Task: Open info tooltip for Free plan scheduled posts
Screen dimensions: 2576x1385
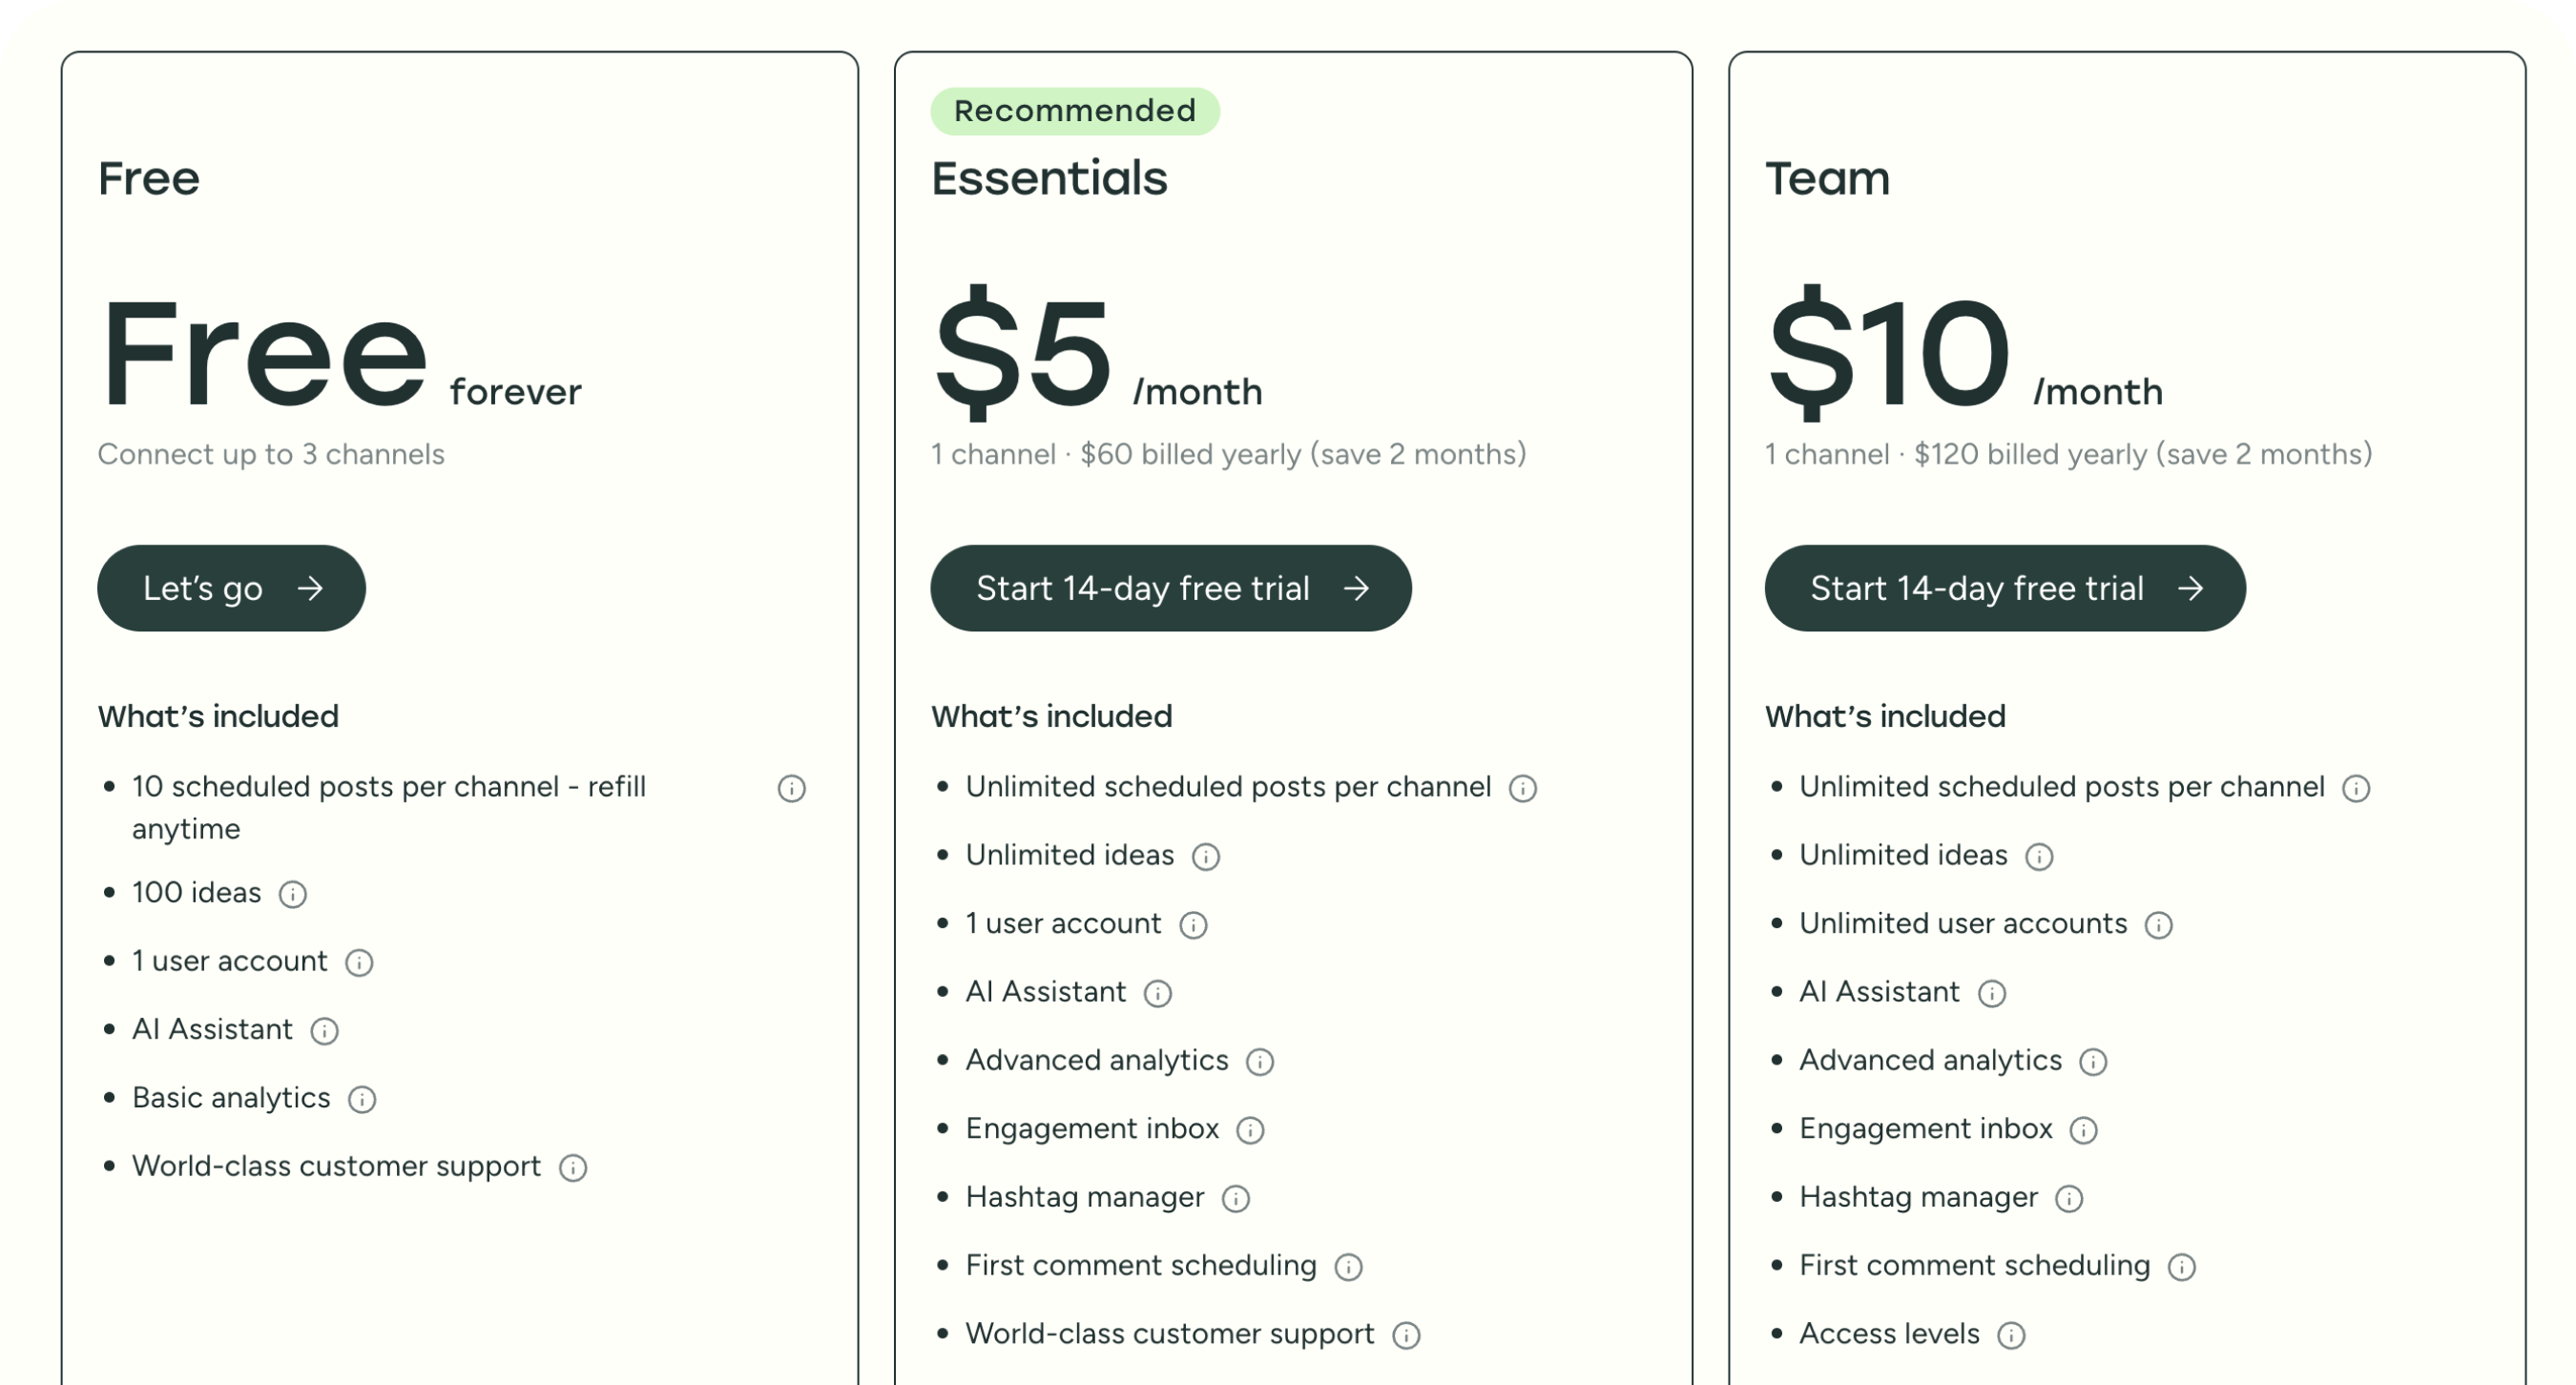Action: [791, 789]
